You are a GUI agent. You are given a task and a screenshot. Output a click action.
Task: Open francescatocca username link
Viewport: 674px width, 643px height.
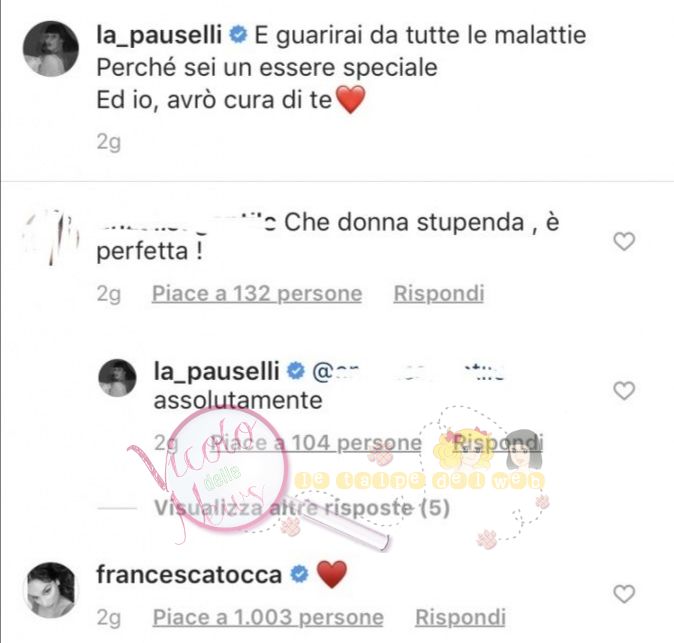point(189,575)
